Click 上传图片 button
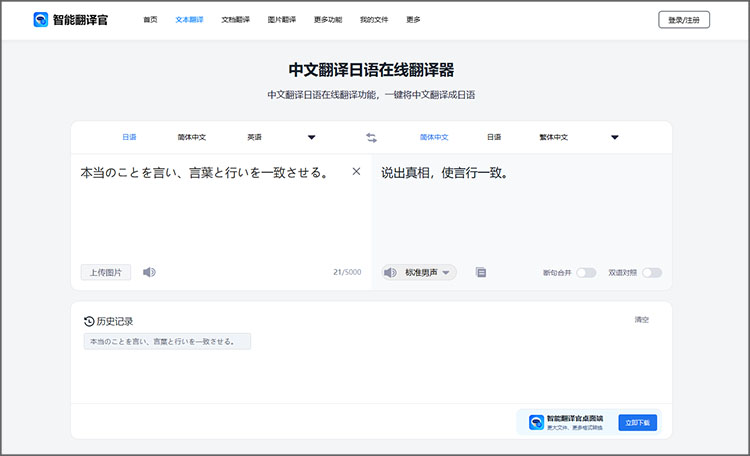Image resolution: width=750 pixels, height=456 pixels. click(x=106, y=272)
